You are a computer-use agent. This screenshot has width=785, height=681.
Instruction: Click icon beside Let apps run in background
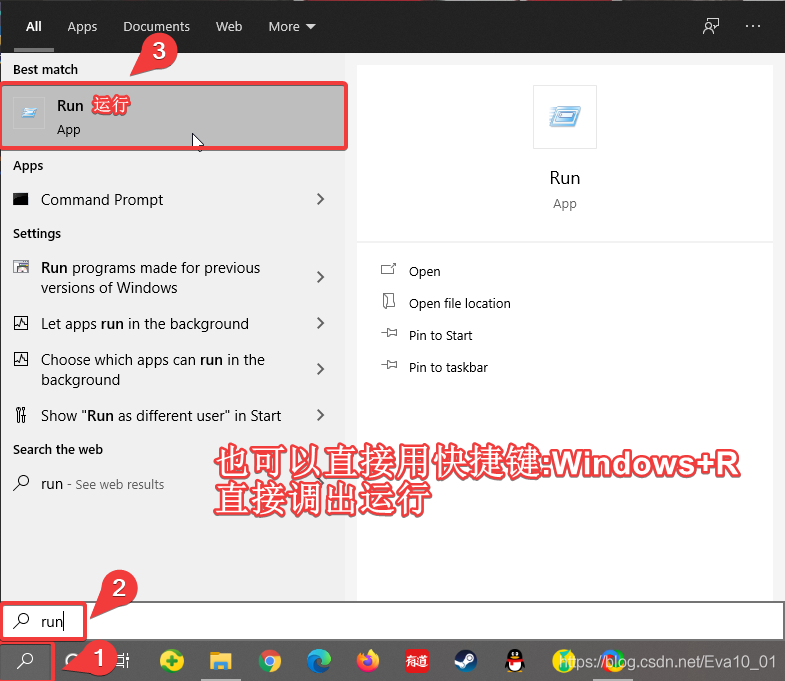tap(21, 323)
